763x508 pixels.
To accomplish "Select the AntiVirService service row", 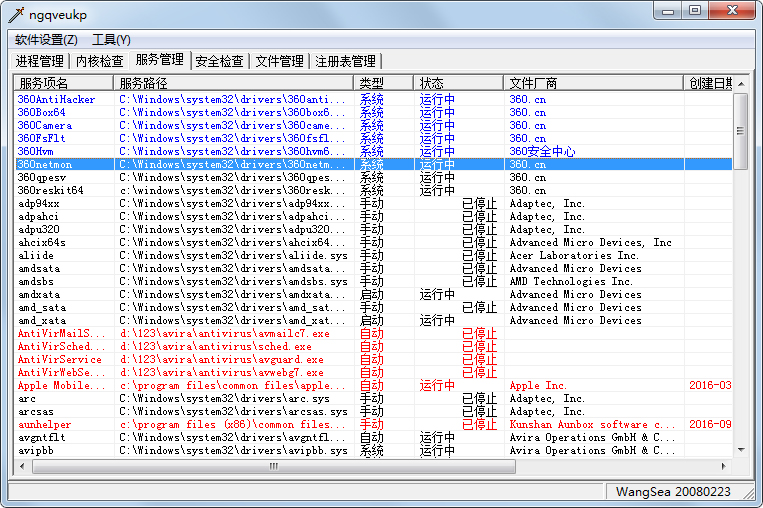I will click(60, 360).
